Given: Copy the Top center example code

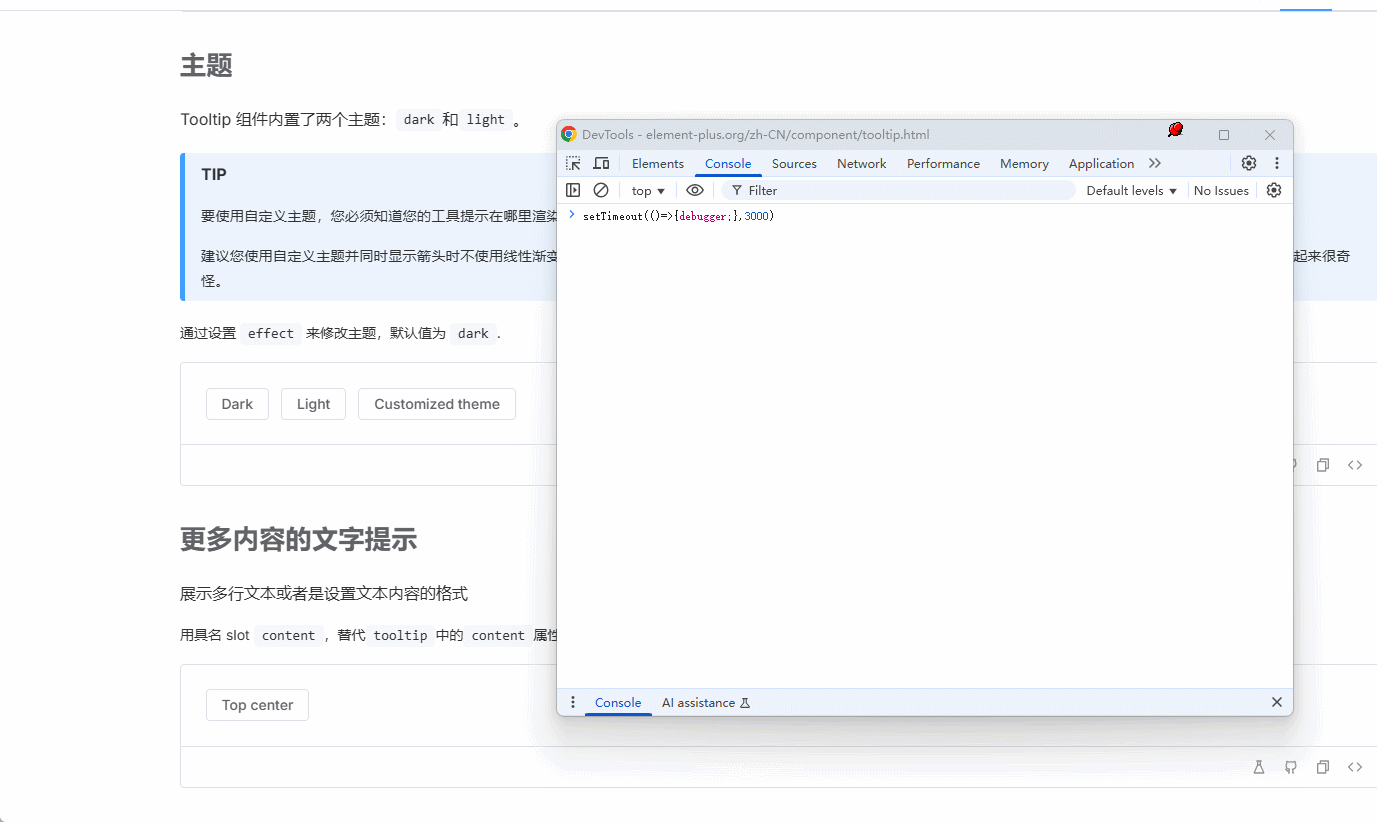Looking at the screenshot, I should (1322, 767).
